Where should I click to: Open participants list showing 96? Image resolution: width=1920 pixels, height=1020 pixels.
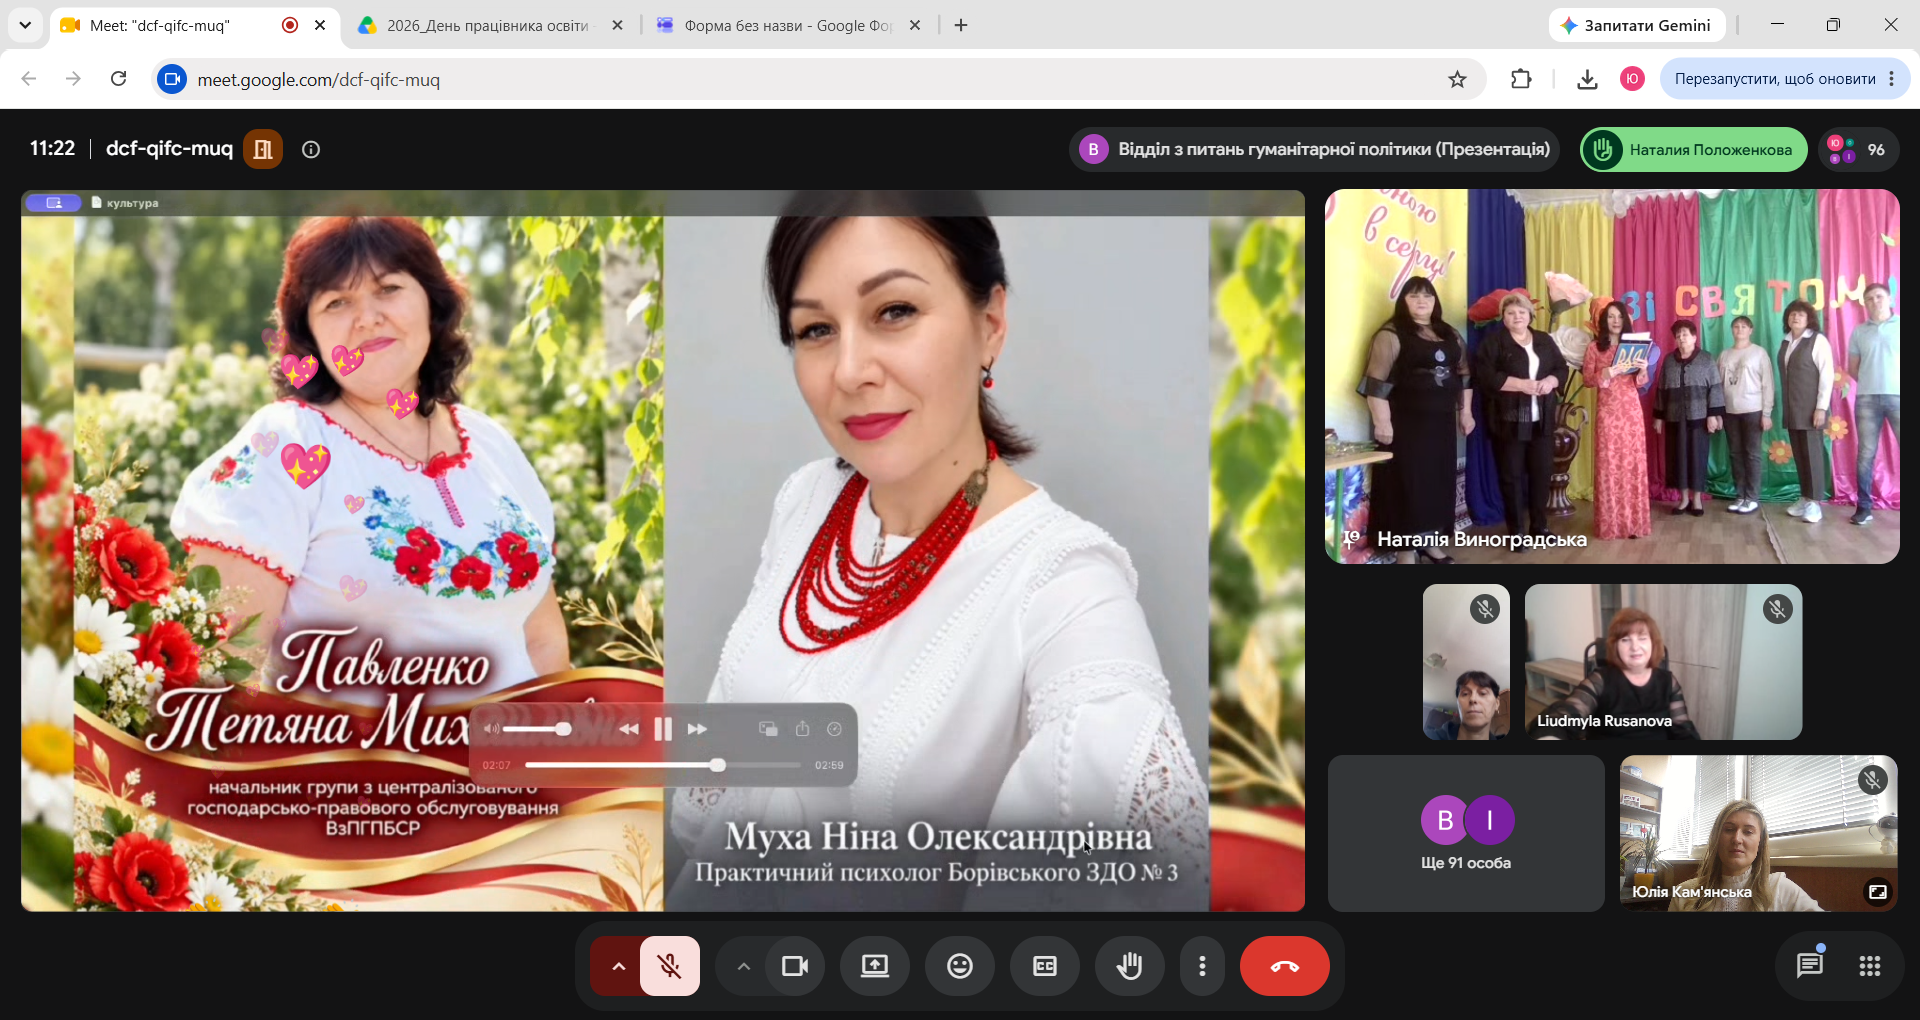pyautogui.click(x=1859, y=149)
